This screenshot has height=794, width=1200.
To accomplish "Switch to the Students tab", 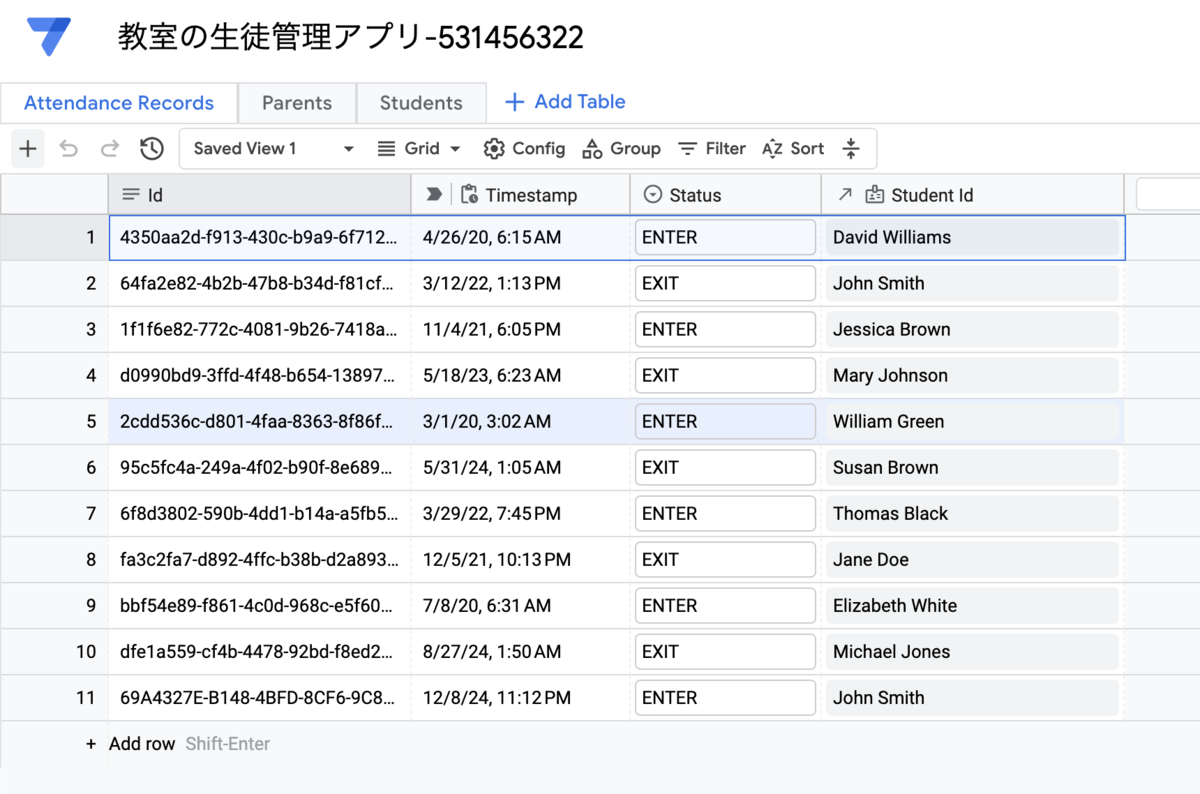I will click(421, 103).
